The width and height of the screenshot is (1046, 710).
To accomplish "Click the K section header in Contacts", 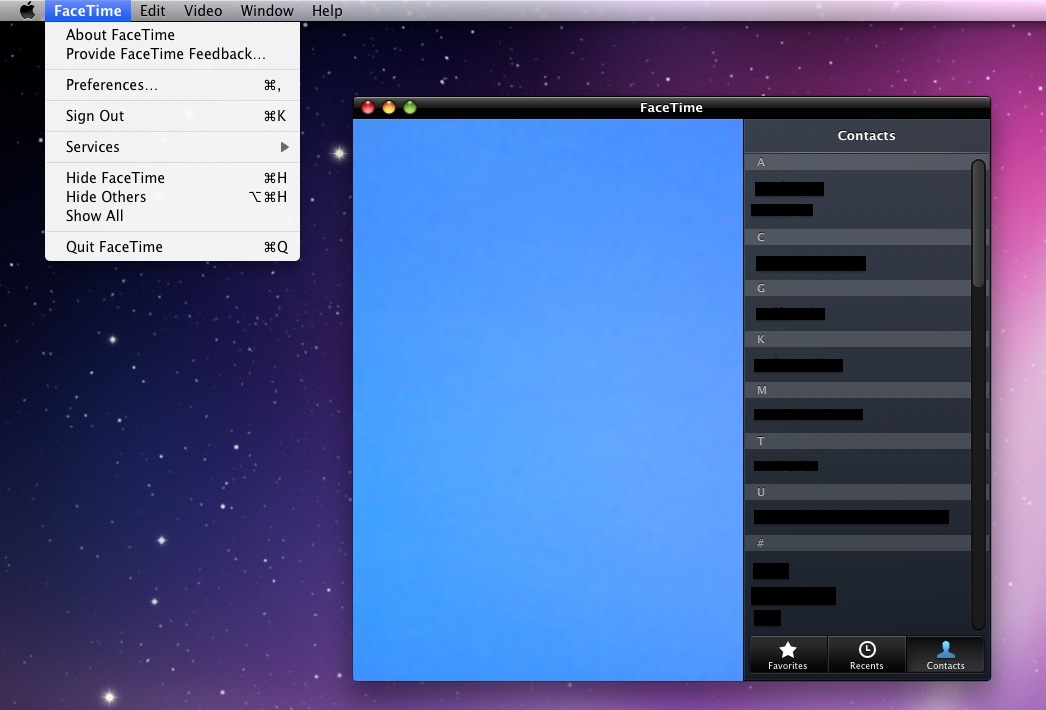I will [x=858, y=339].
